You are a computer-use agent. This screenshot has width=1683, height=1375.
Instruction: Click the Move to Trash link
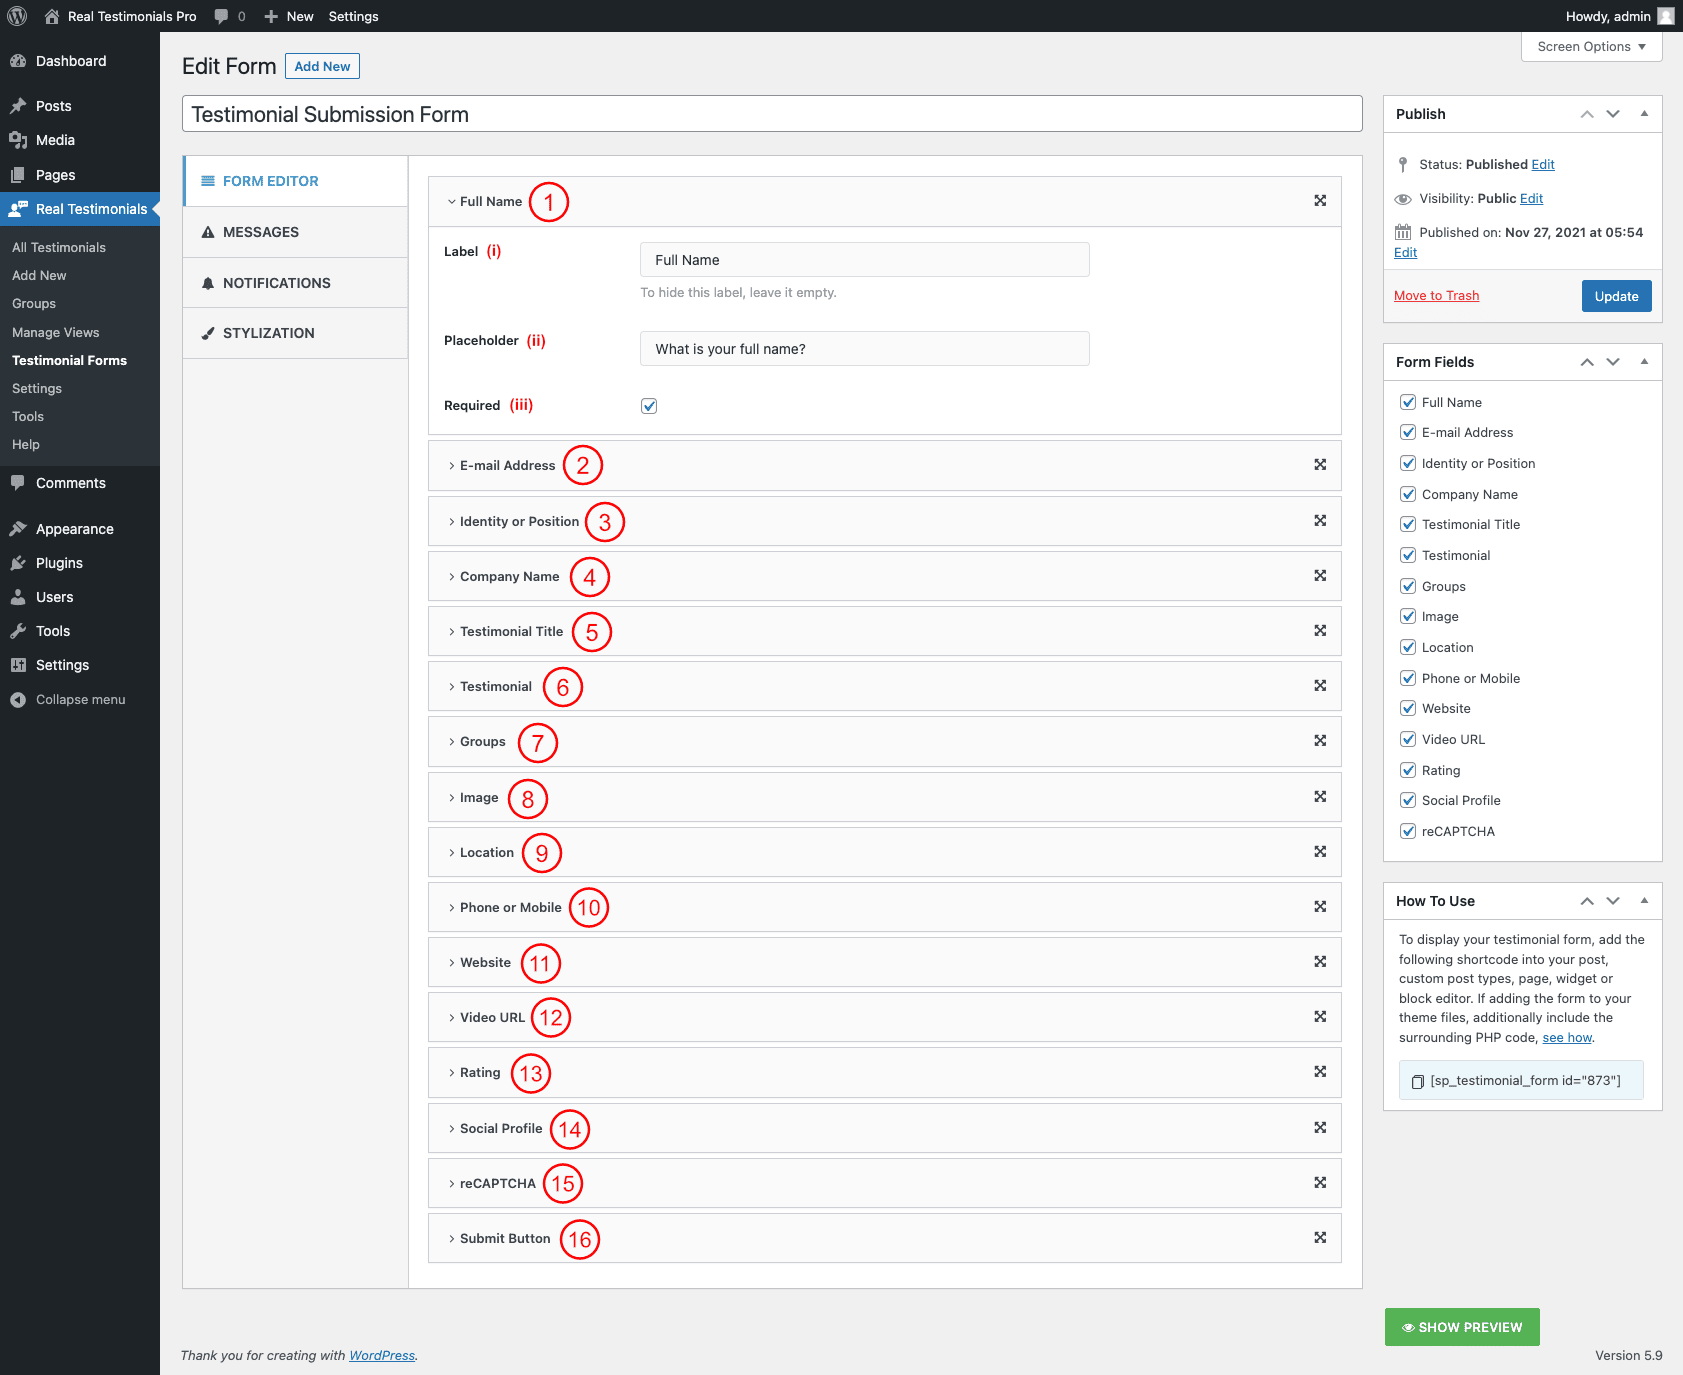point(1436,296)
